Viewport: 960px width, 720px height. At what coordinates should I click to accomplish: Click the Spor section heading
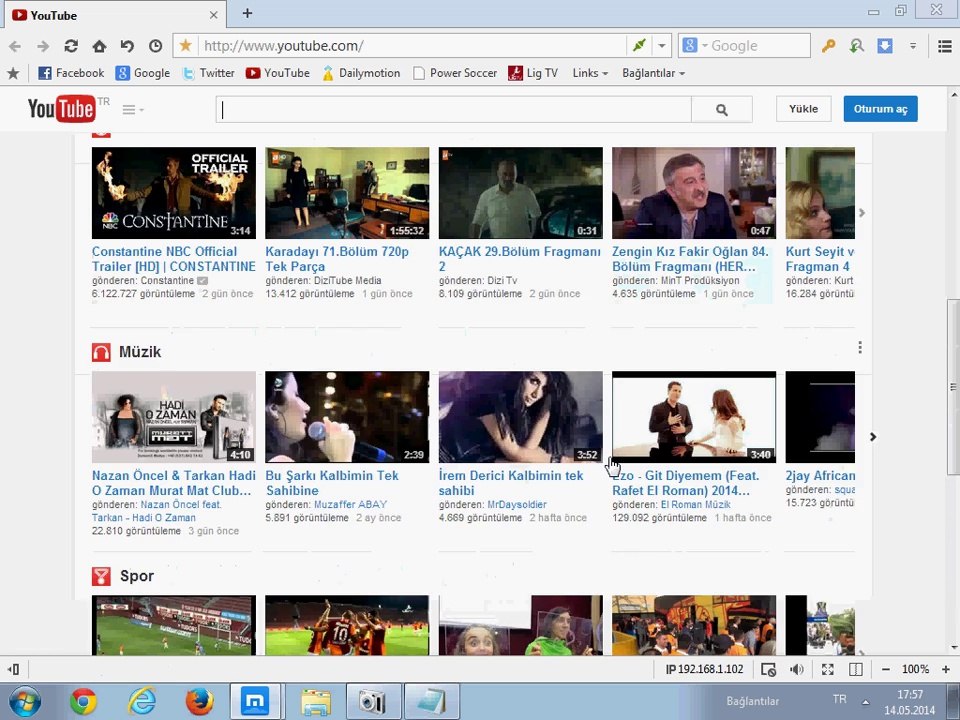tap(137, 576)
